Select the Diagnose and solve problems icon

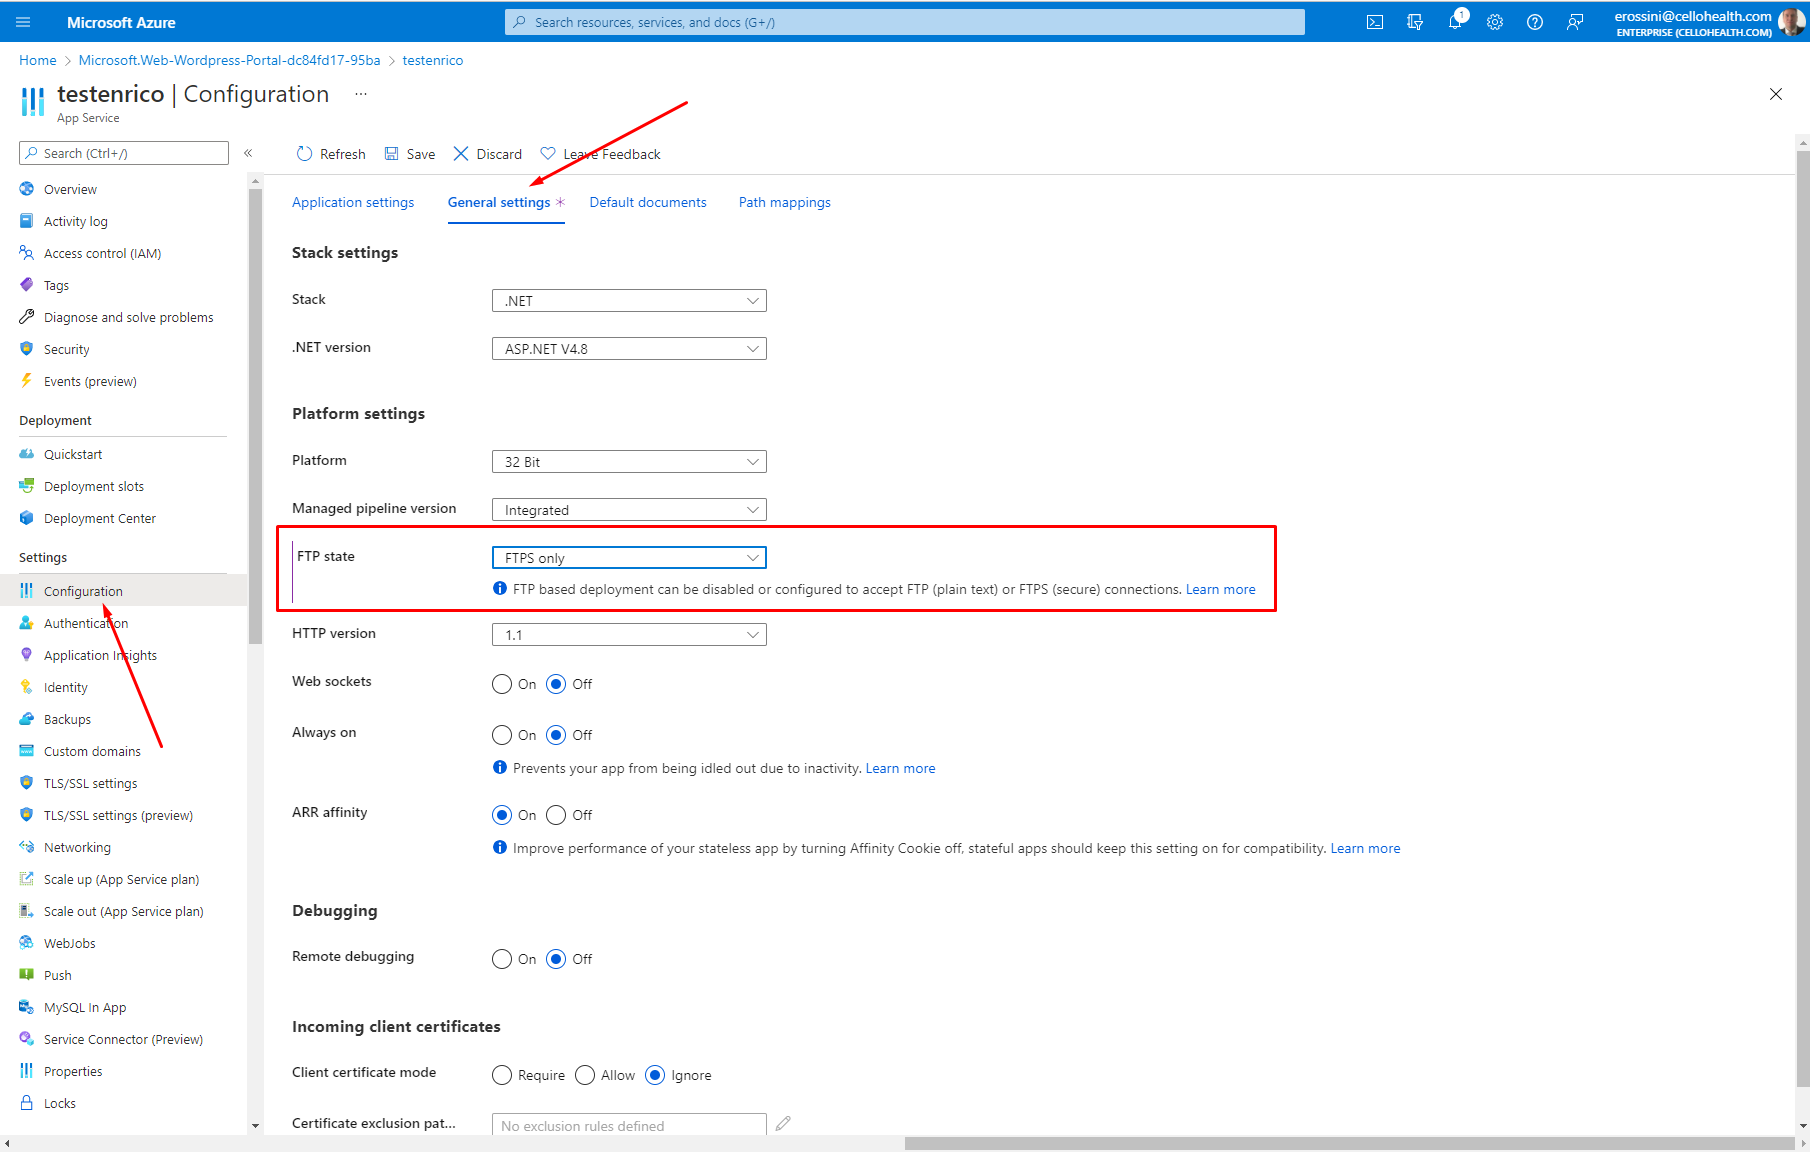coord(26,317)
